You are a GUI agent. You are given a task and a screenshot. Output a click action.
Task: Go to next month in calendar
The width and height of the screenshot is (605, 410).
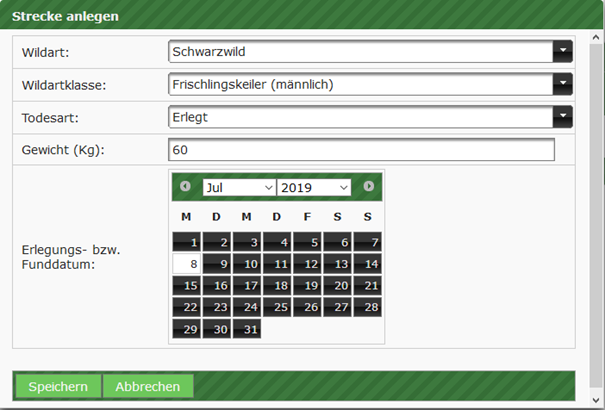pos(369,187)
